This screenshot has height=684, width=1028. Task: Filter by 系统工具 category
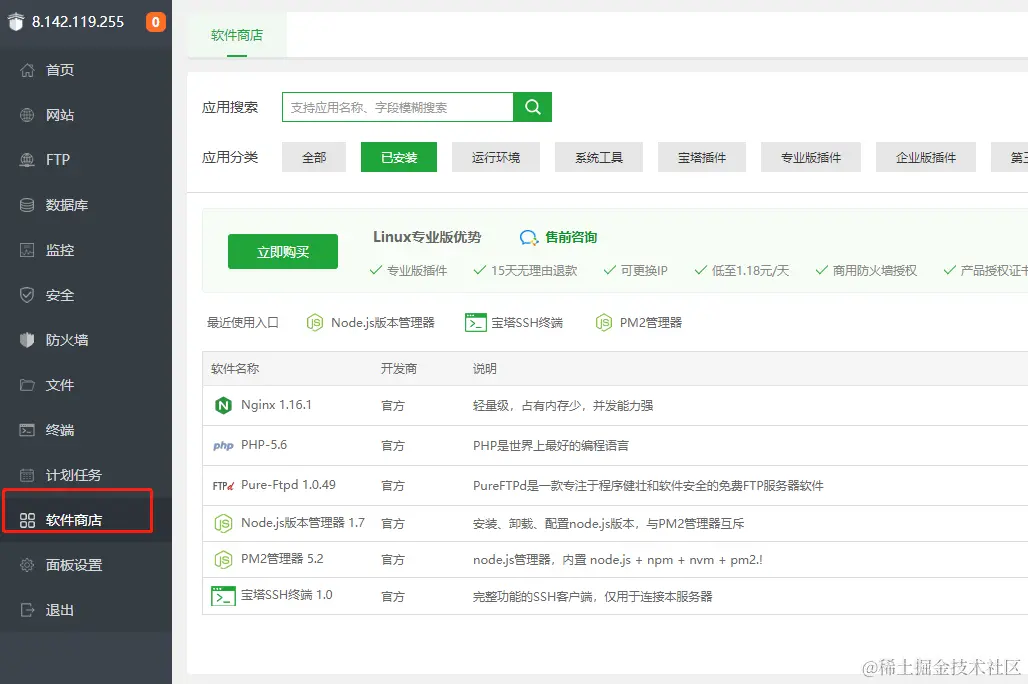tap(599, 157)
